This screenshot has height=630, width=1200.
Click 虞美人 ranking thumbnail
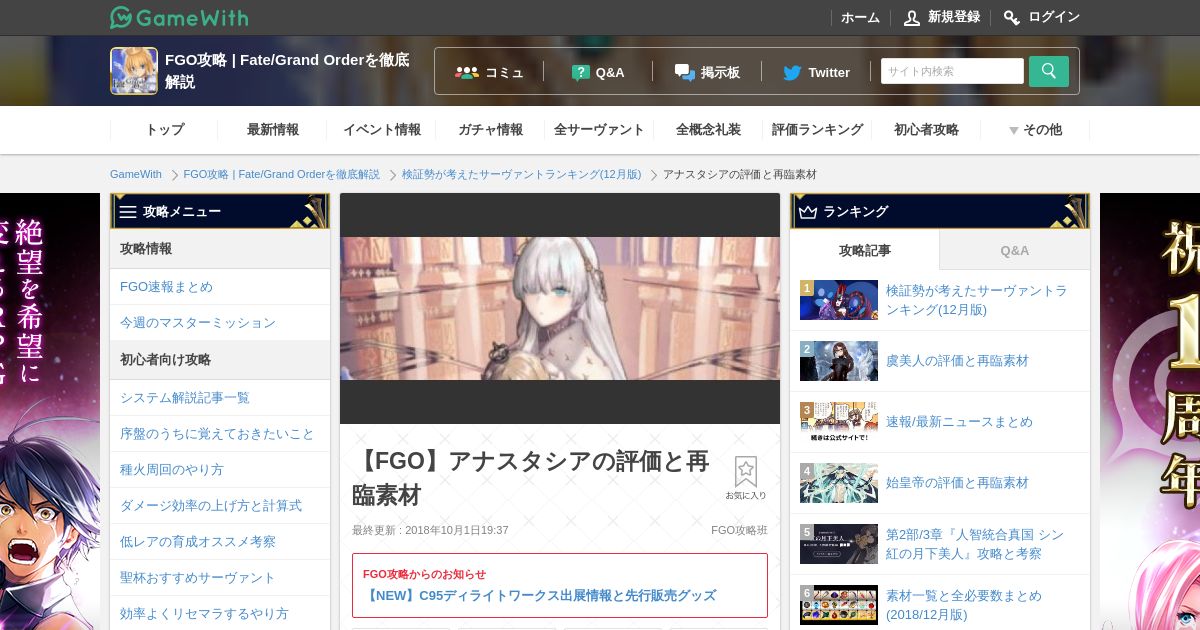point(839,361)
